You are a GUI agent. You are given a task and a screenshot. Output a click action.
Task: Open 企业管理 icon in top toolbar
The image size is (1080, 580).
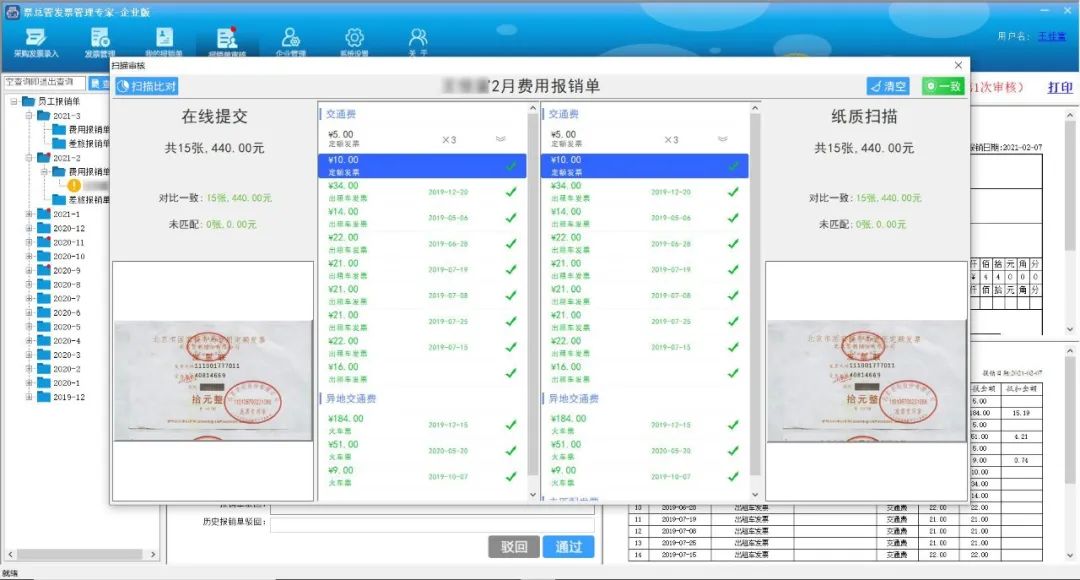click(290, 40)
